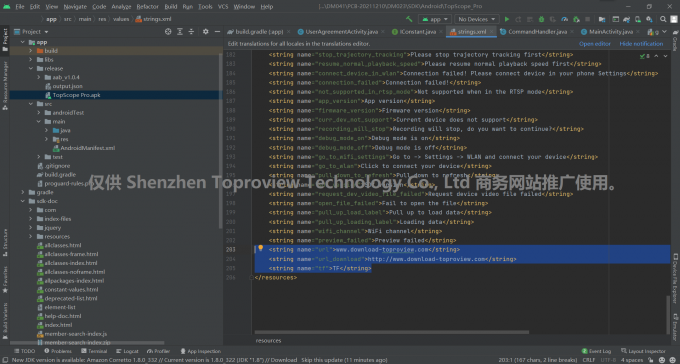This screenshot has height=364, width=680.
Task: Click the Profile app gauge icon
Action: click(x=564, y=19)
